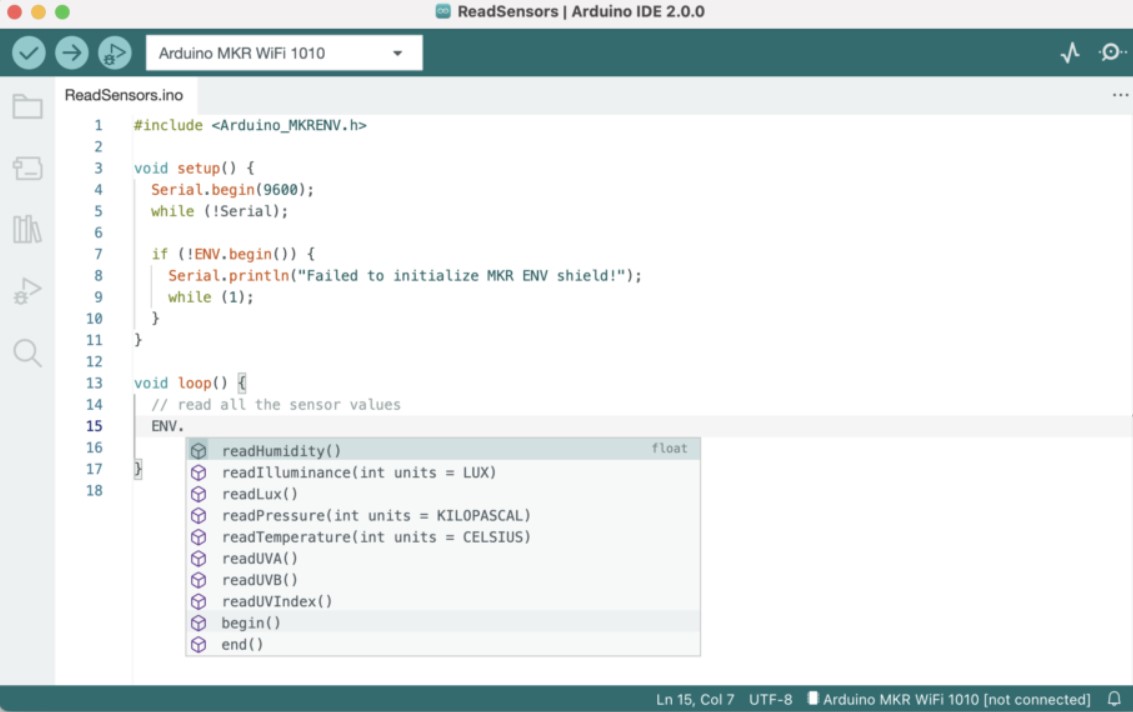Click the cube icon beside readUVA()
Image resolution: width=1133 pixels, height=712 pixels.
click(199, 558)
